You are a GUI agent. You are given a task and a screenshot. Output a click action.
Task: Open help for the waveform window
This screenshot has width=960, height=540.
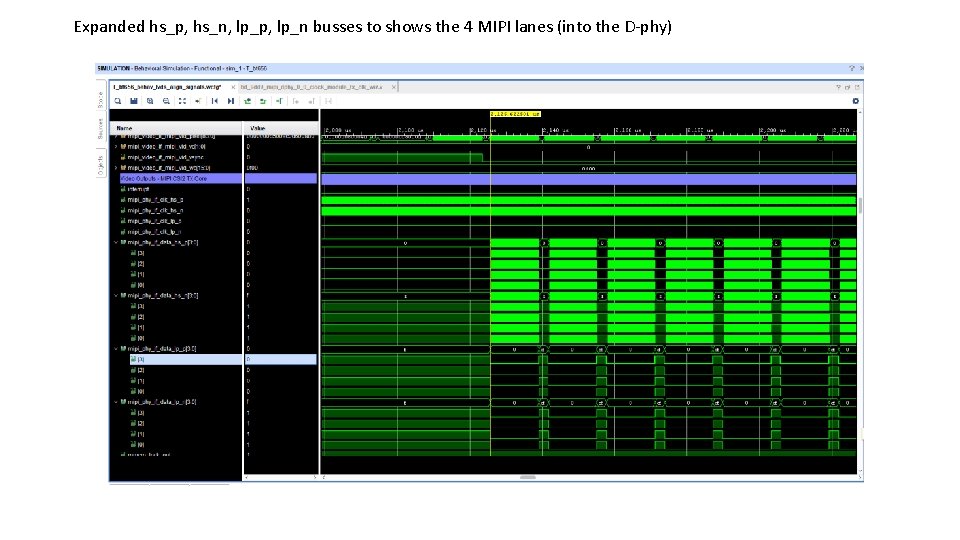click(x=838, y=88)
